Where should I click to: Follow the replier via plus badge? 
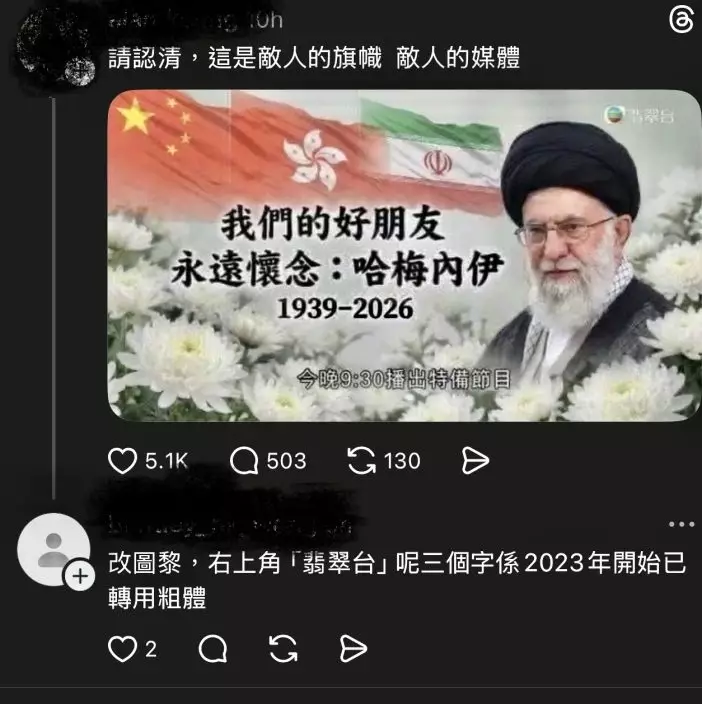click(80, 576)
